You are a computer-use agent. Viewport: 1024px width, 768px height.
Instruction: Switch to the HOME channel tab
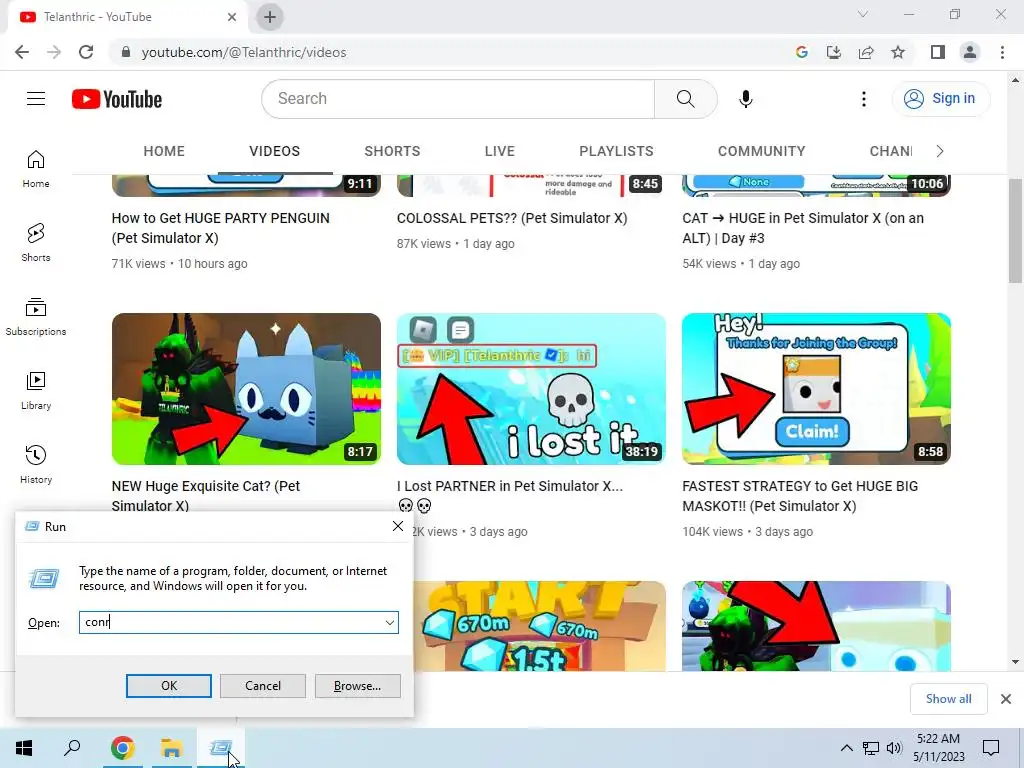coord(164,152)
